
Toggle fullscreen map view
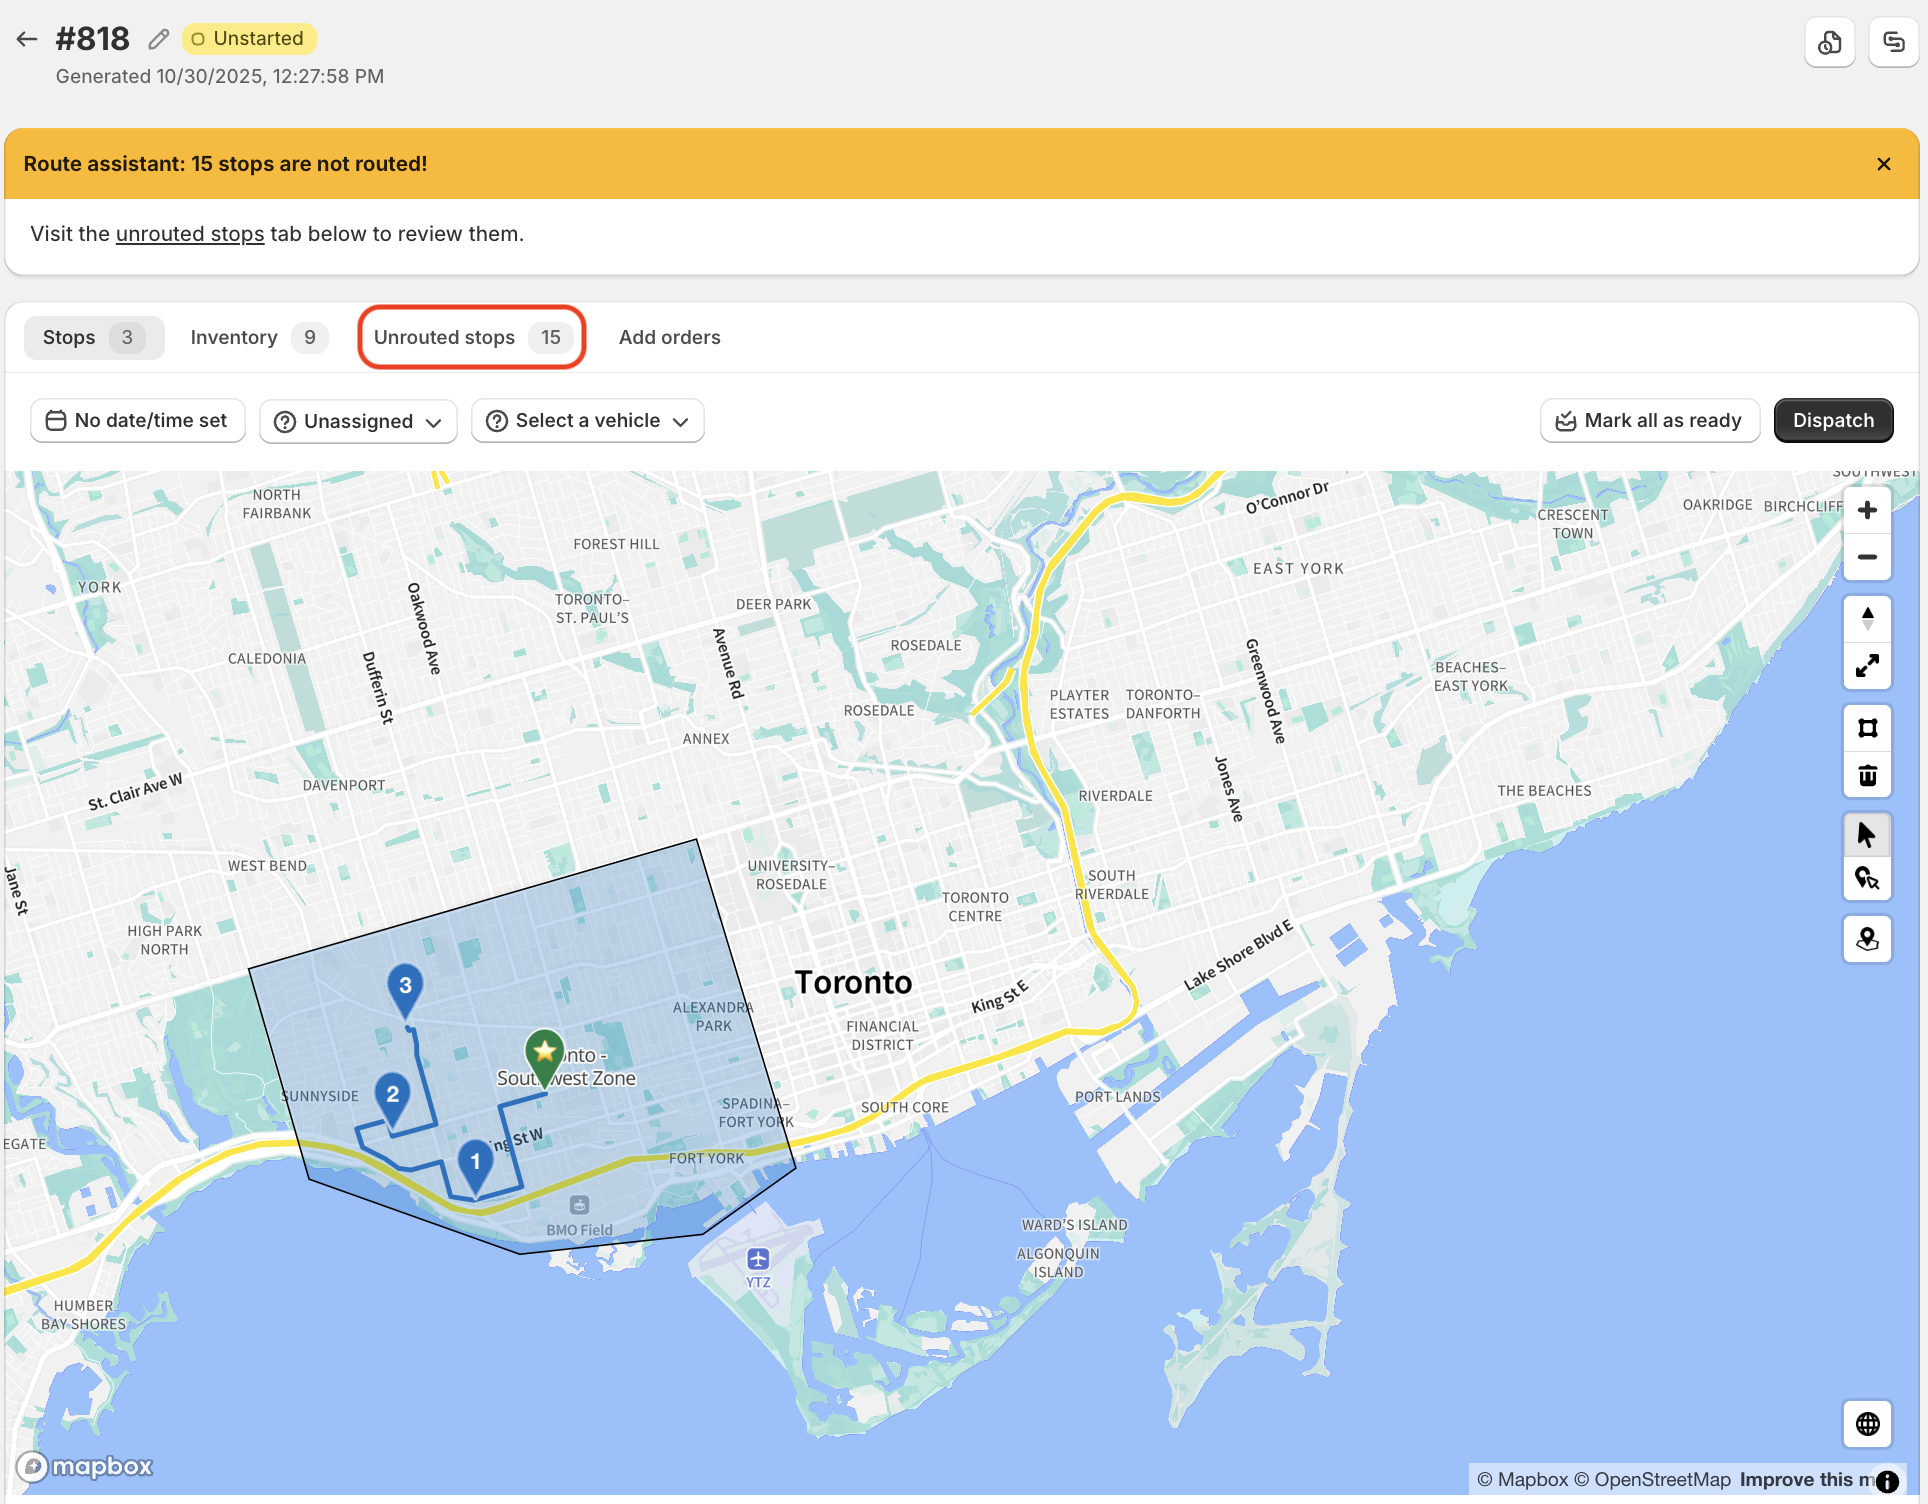tap(1867, 666)
